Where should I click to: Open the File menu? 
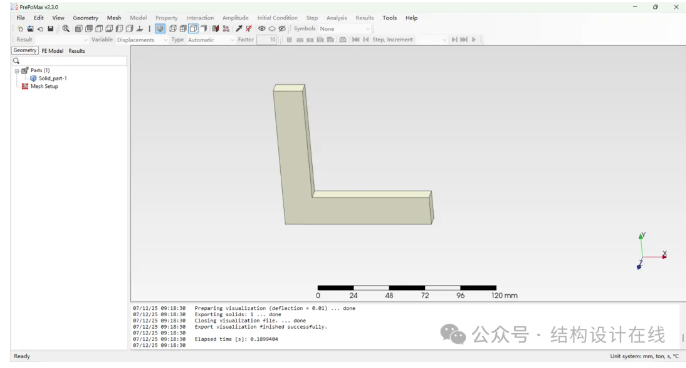[x=21, y=18]
